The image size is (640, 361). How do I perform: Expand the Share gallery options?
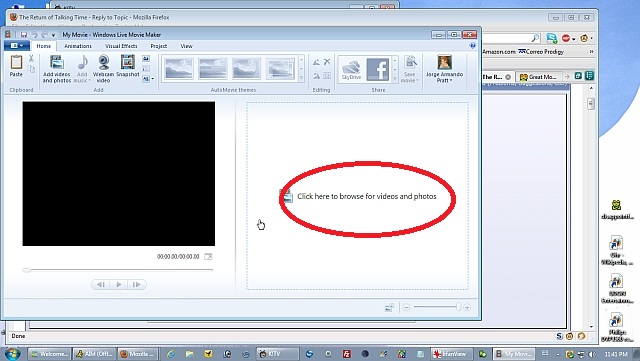click(395, 78)
